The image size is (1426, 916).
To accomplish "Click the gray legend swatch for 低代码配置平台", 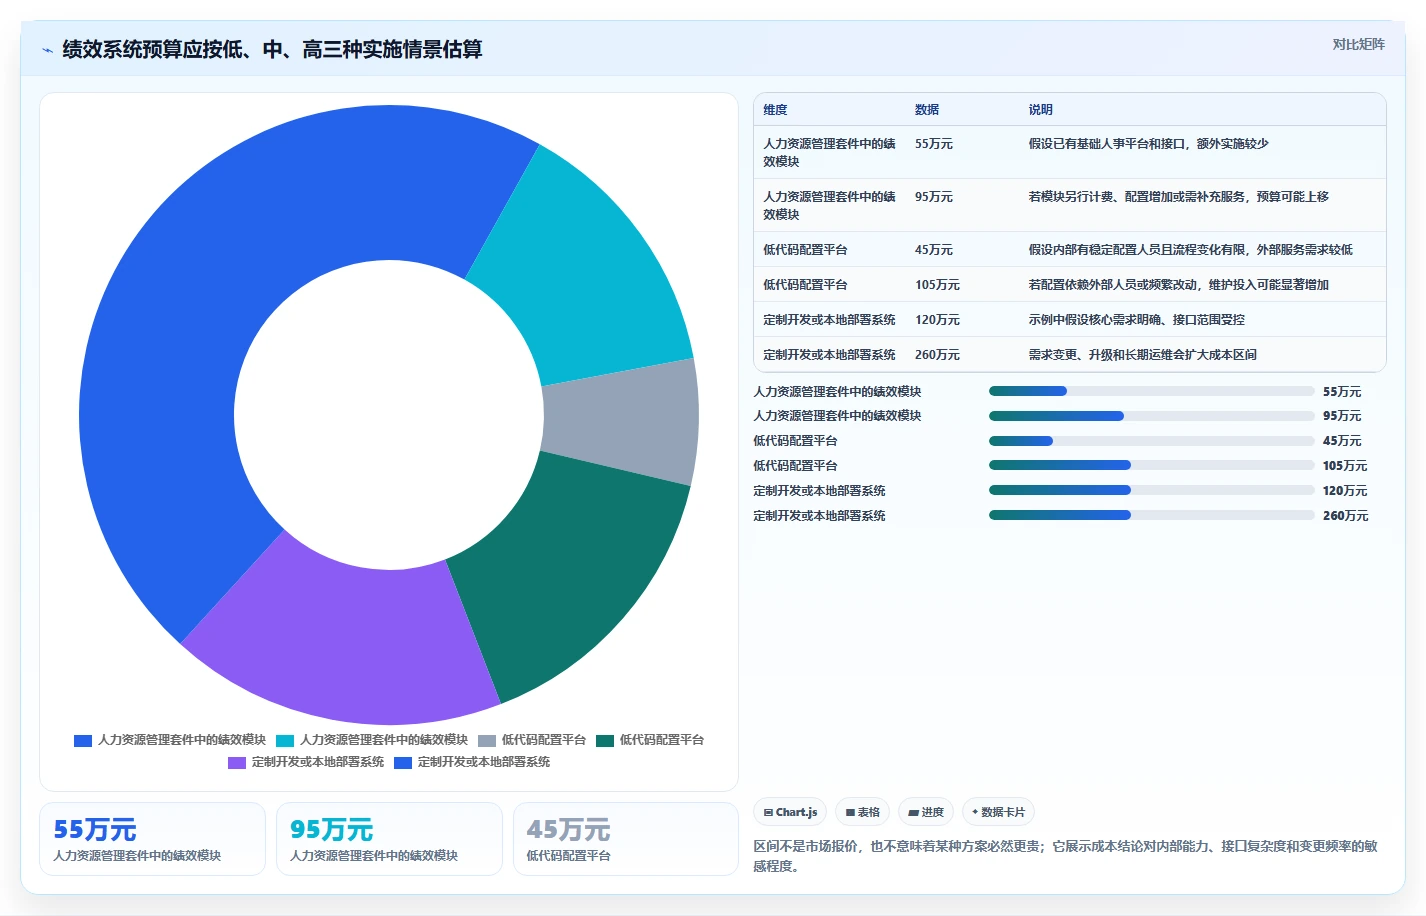I will (487, 741).
